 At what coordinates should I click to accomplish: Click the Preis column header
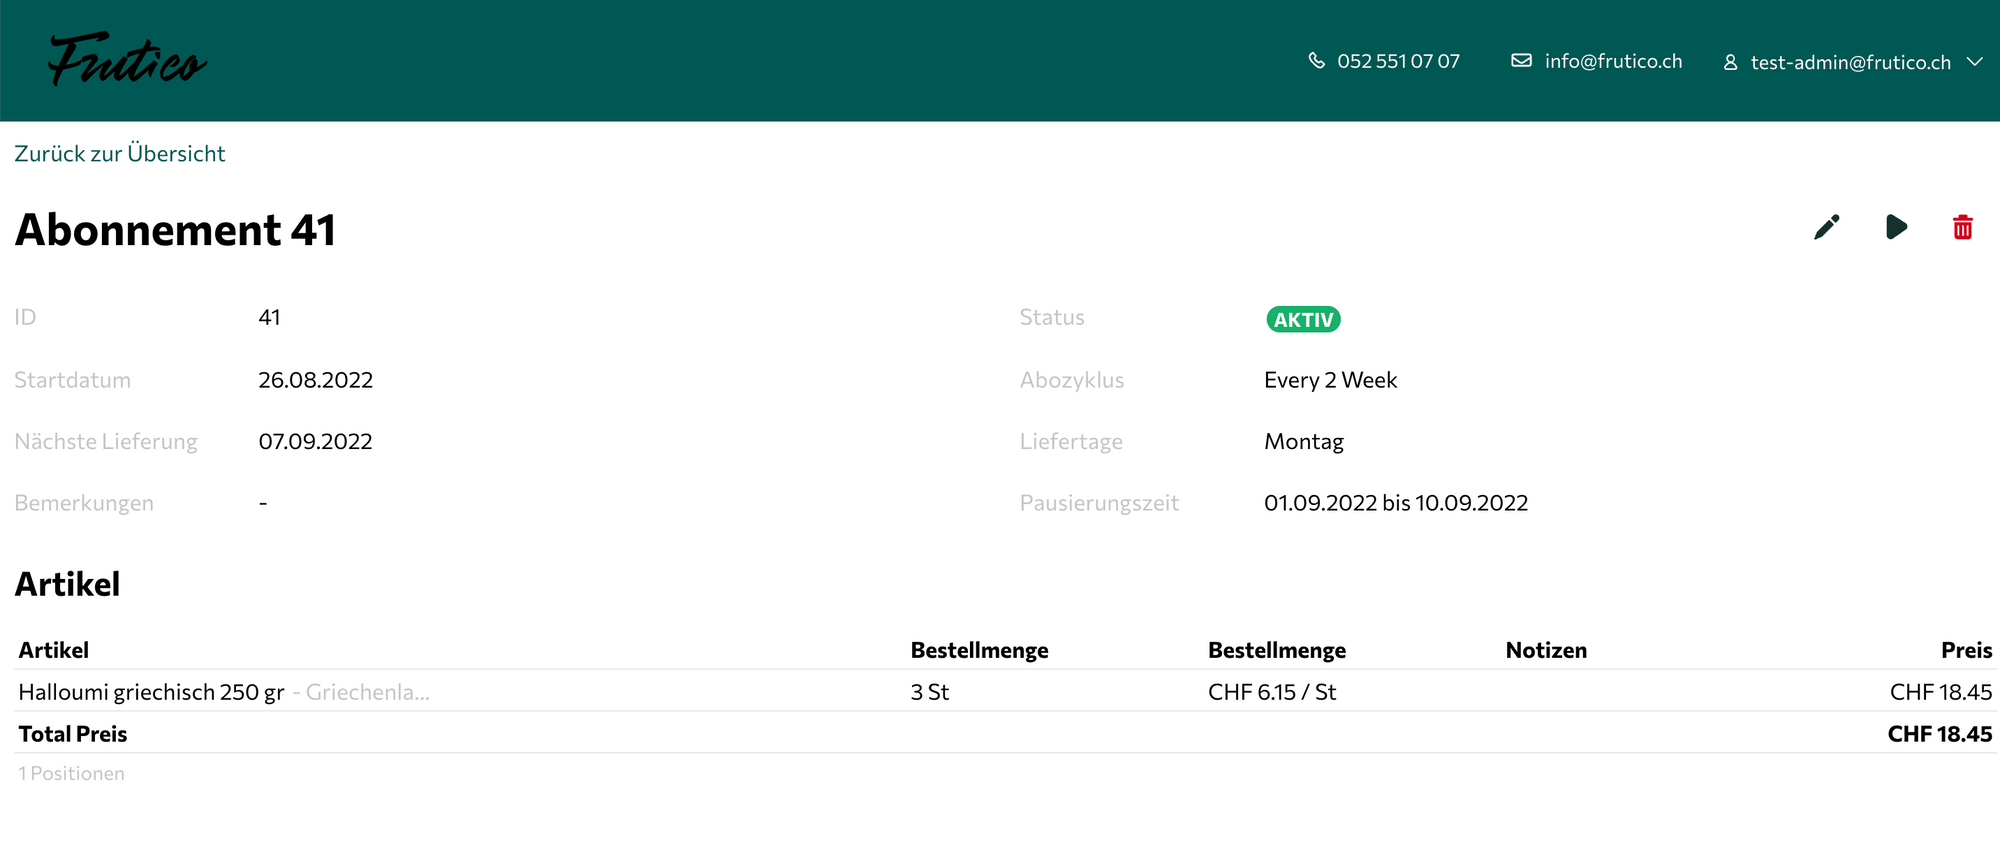point(1966,650)
